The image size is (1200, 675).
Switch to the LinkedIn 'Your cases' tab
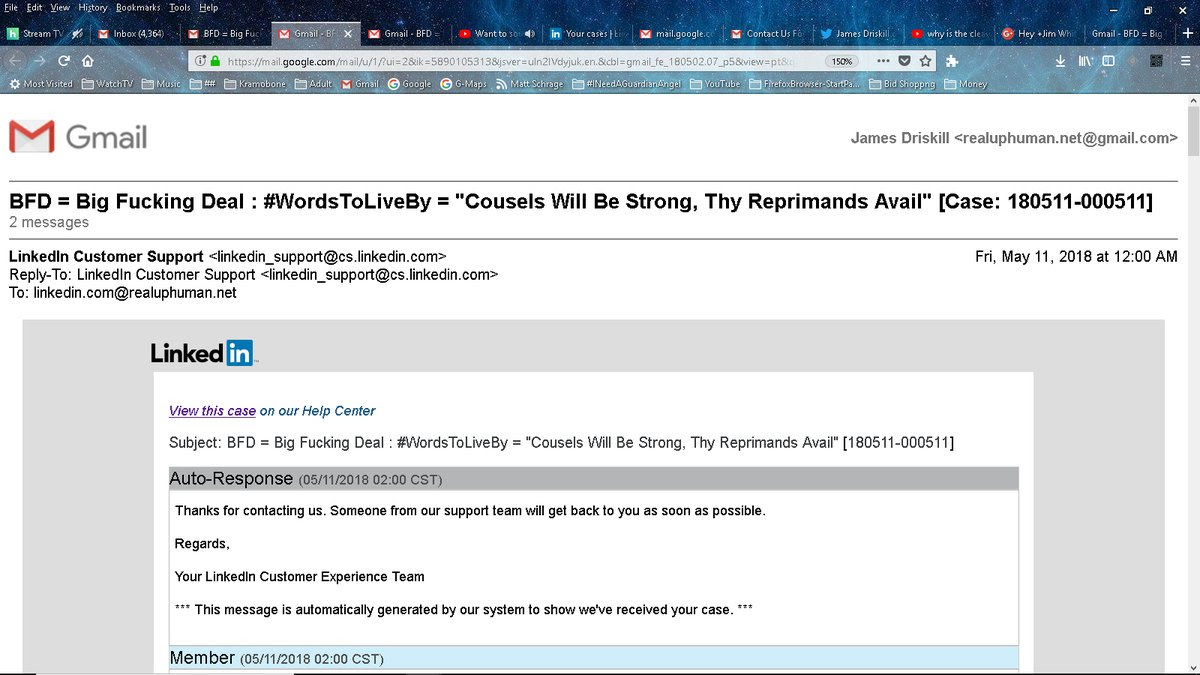[585, 34]
